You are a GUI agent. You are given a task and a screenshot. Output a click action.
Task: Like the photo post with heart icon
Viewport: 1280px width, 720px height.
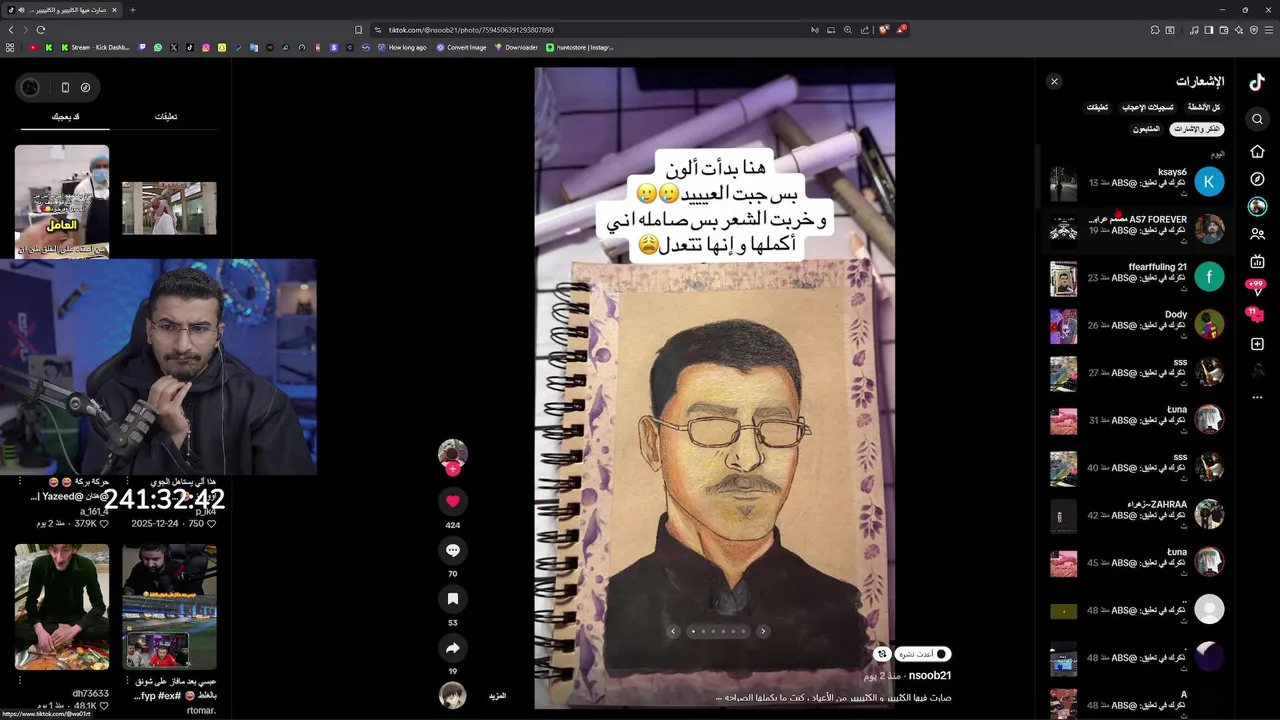(453, 501)
